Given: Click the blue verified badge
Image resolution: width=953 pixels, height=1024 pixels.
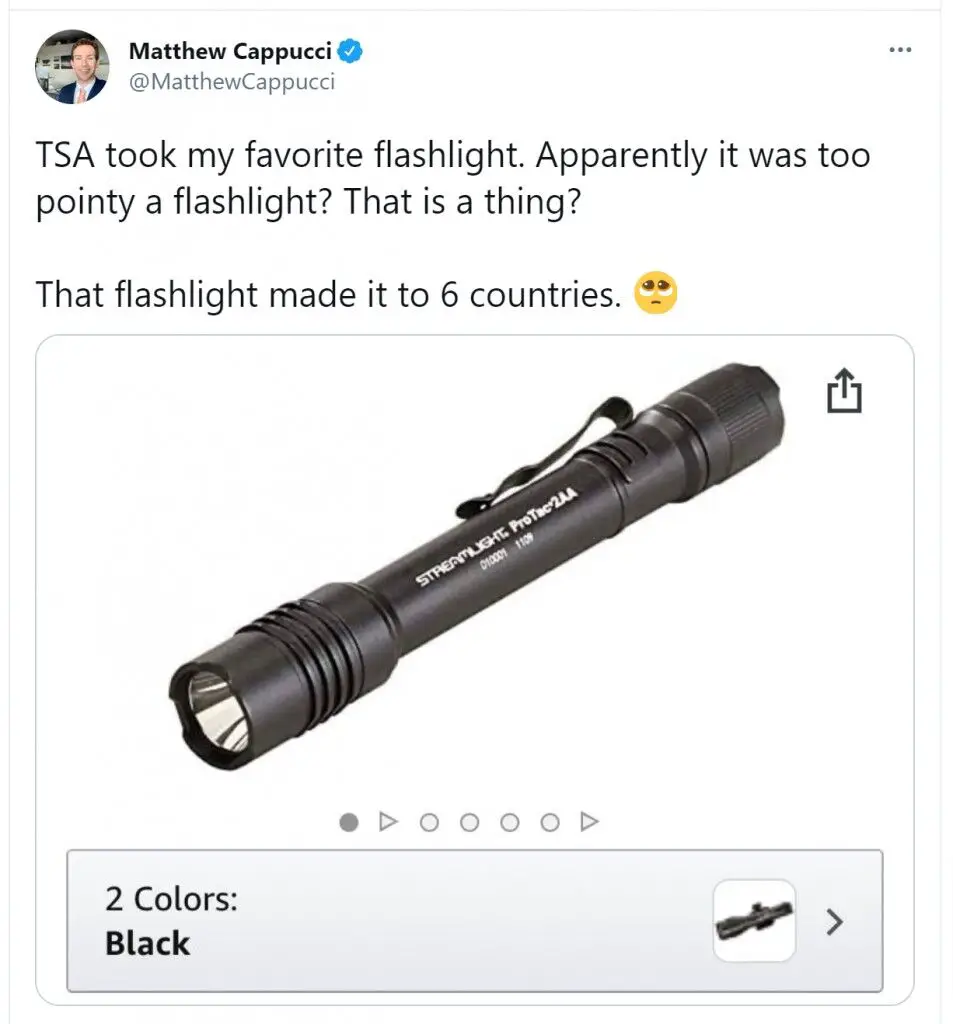Looking at the screenshot, I should [x=351, y=51].
